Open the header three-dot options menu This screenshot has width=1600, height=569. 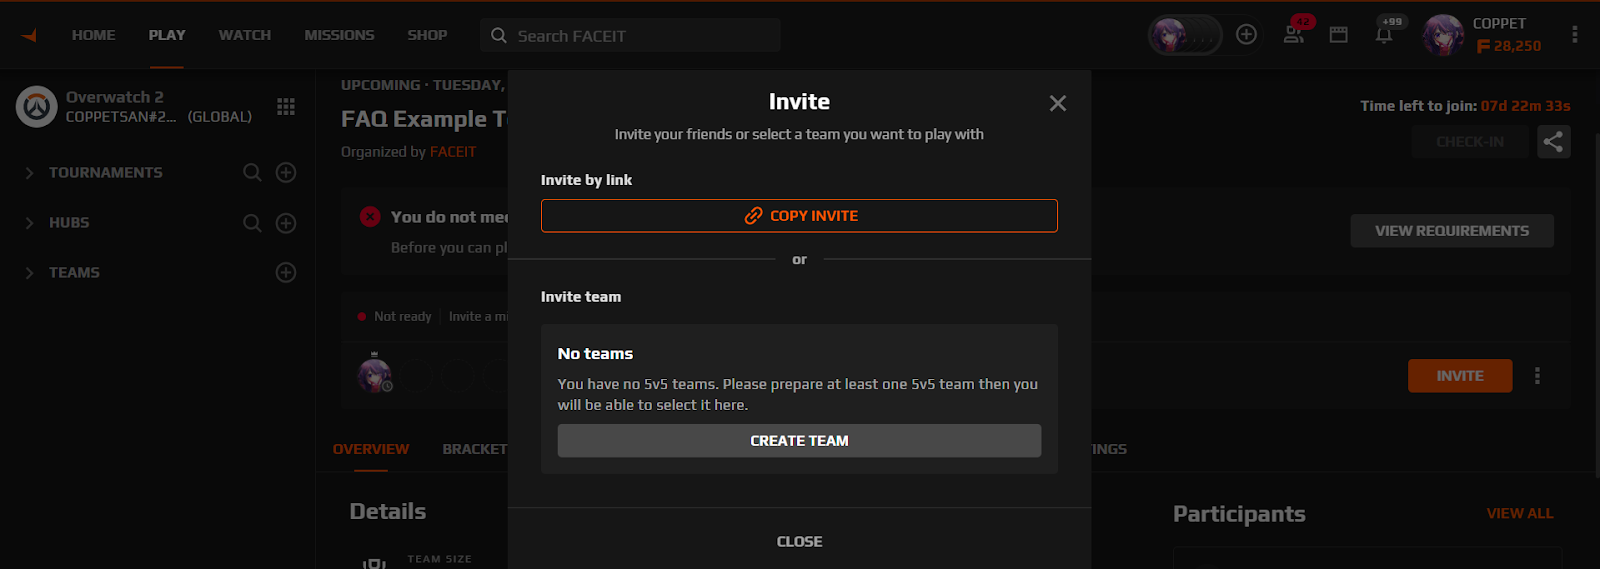(1575, 35)
